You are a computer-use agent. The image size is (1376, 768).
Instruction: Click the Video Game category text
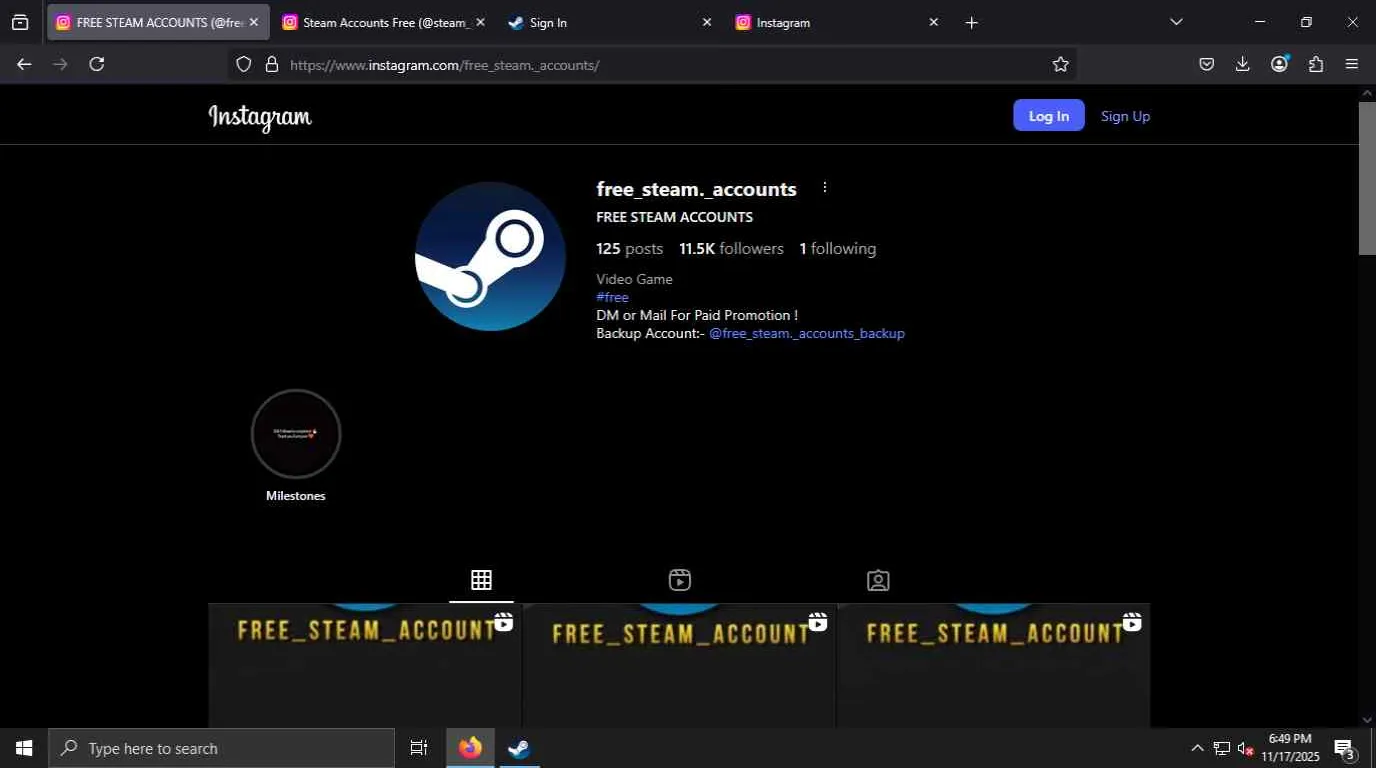[x=634, y=279]
